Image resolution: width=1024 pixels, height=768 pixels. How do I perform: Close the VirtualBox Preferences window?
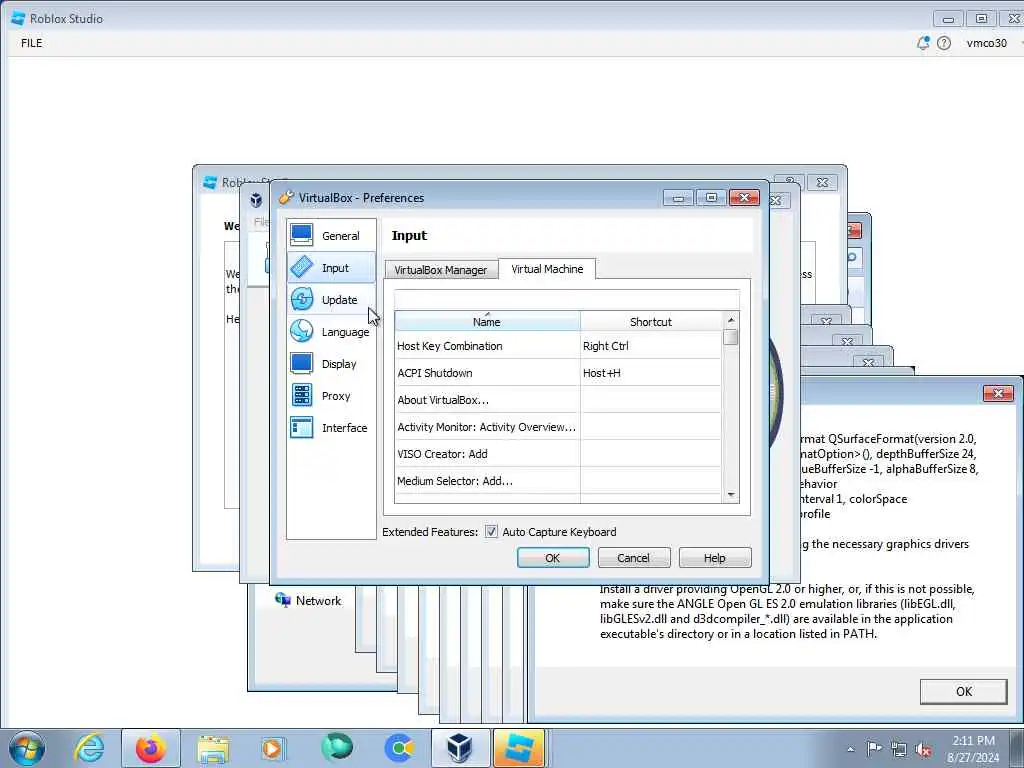(744, 197)
